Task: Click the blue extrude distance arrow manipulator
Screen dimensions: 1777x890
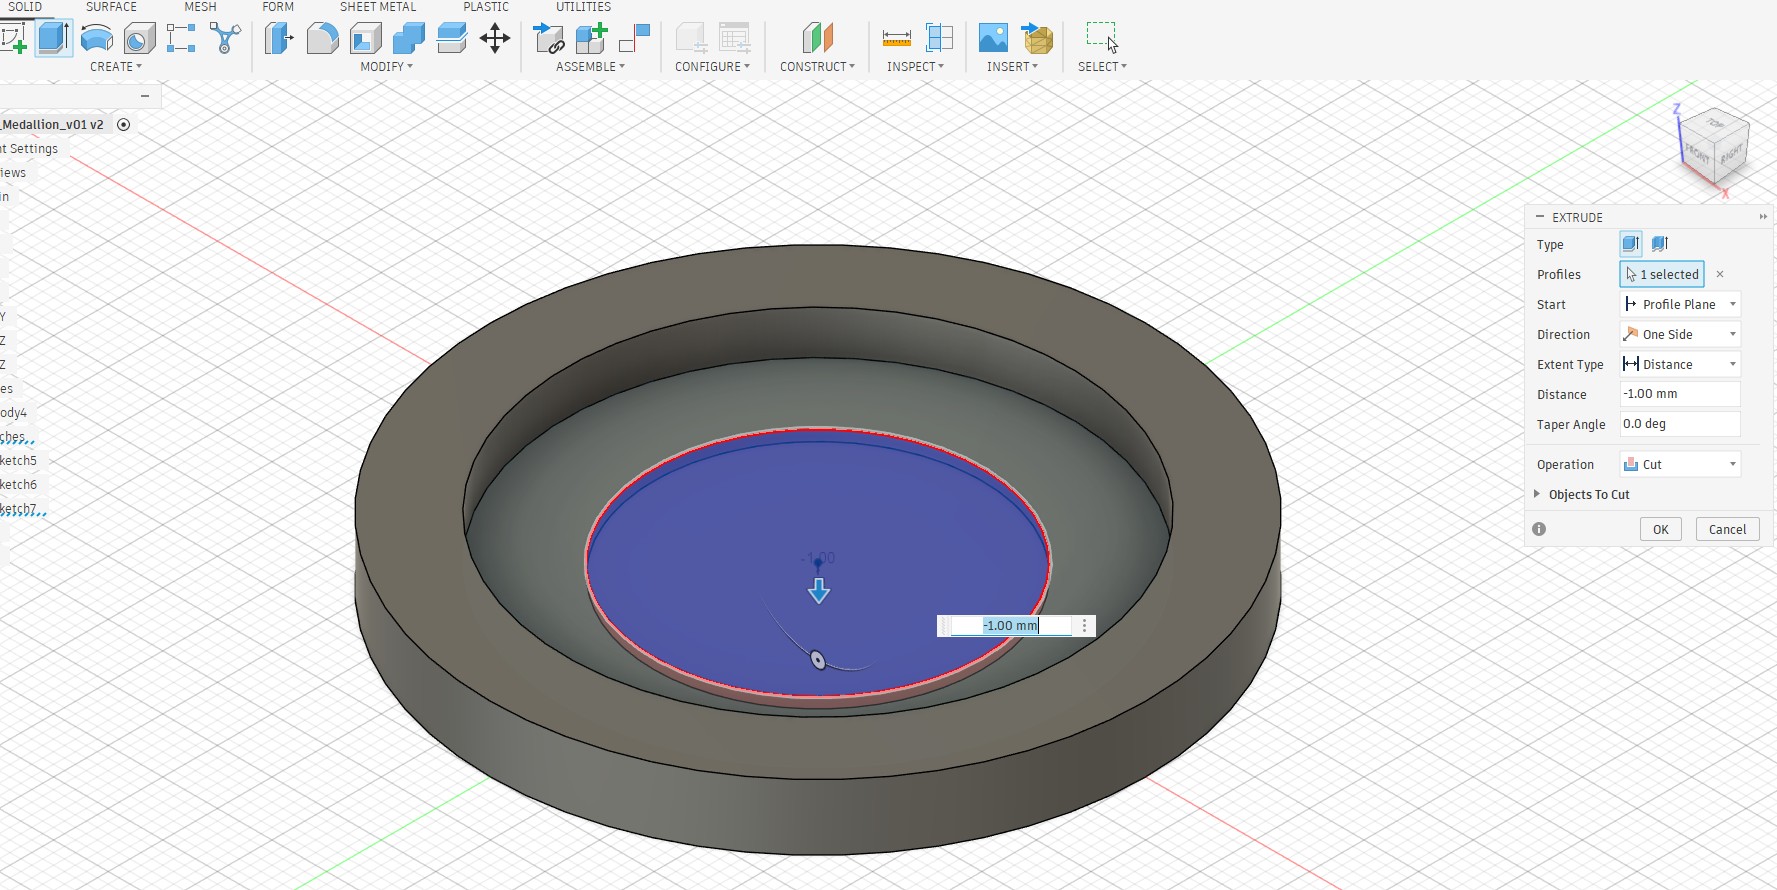Action: (x=819, y=591)
